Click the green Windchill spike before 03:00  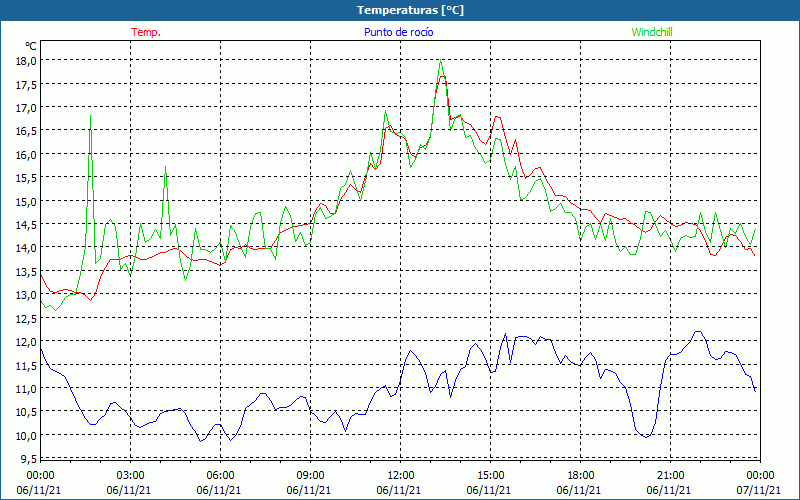[91, 118]
